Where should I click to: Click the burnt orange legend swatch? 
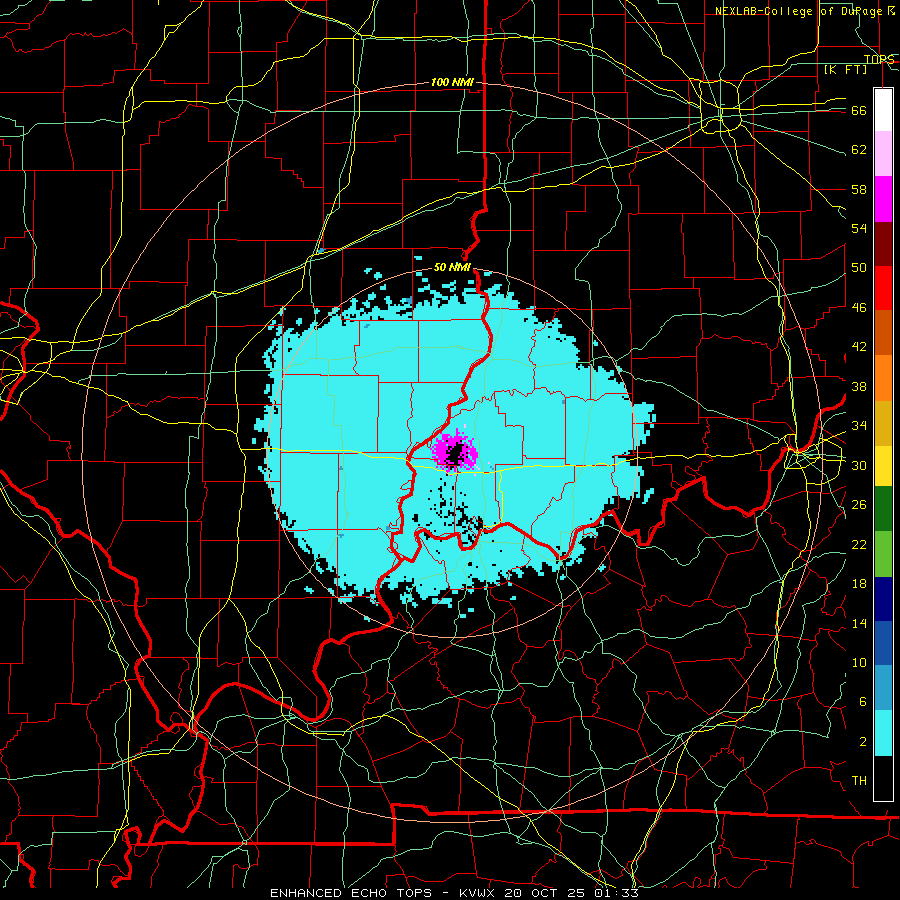pyautogui.click(x=883, y=332)
